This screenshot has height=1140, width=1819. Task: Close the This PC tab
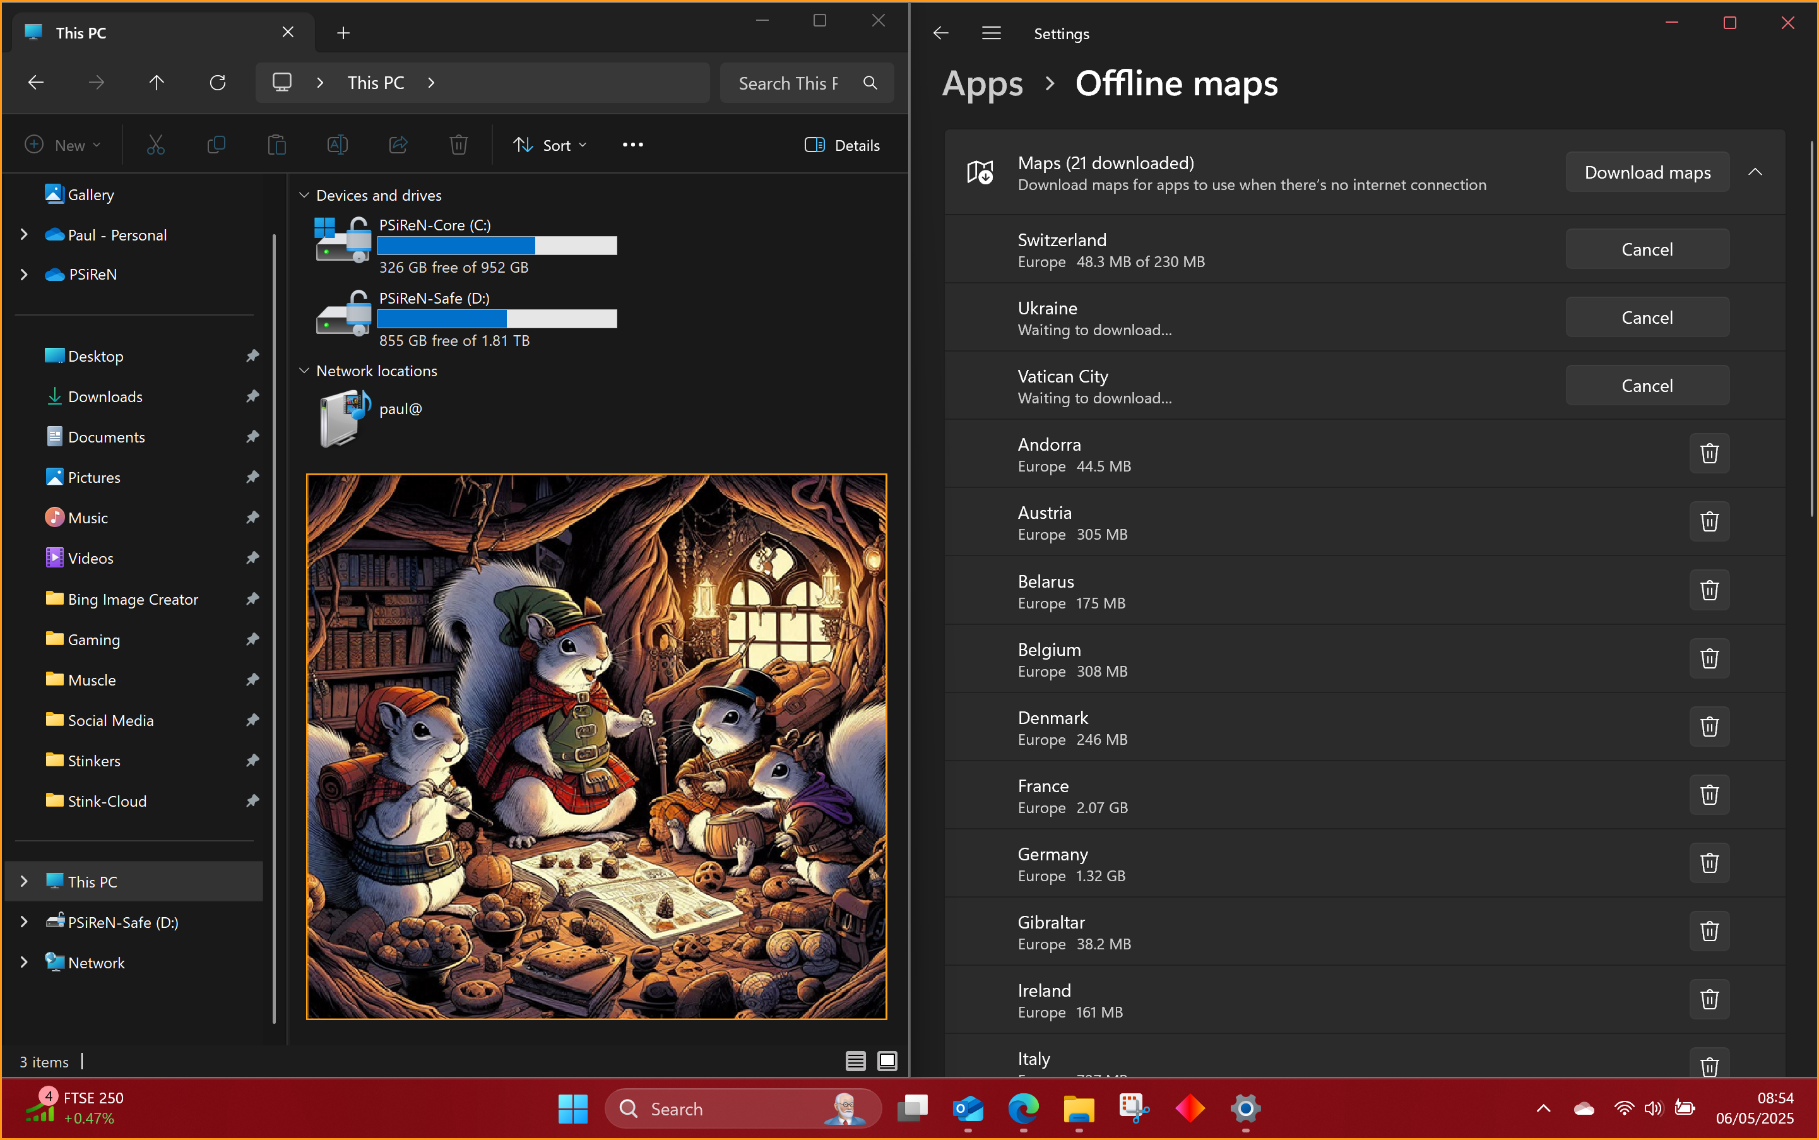tap(288, 32)
